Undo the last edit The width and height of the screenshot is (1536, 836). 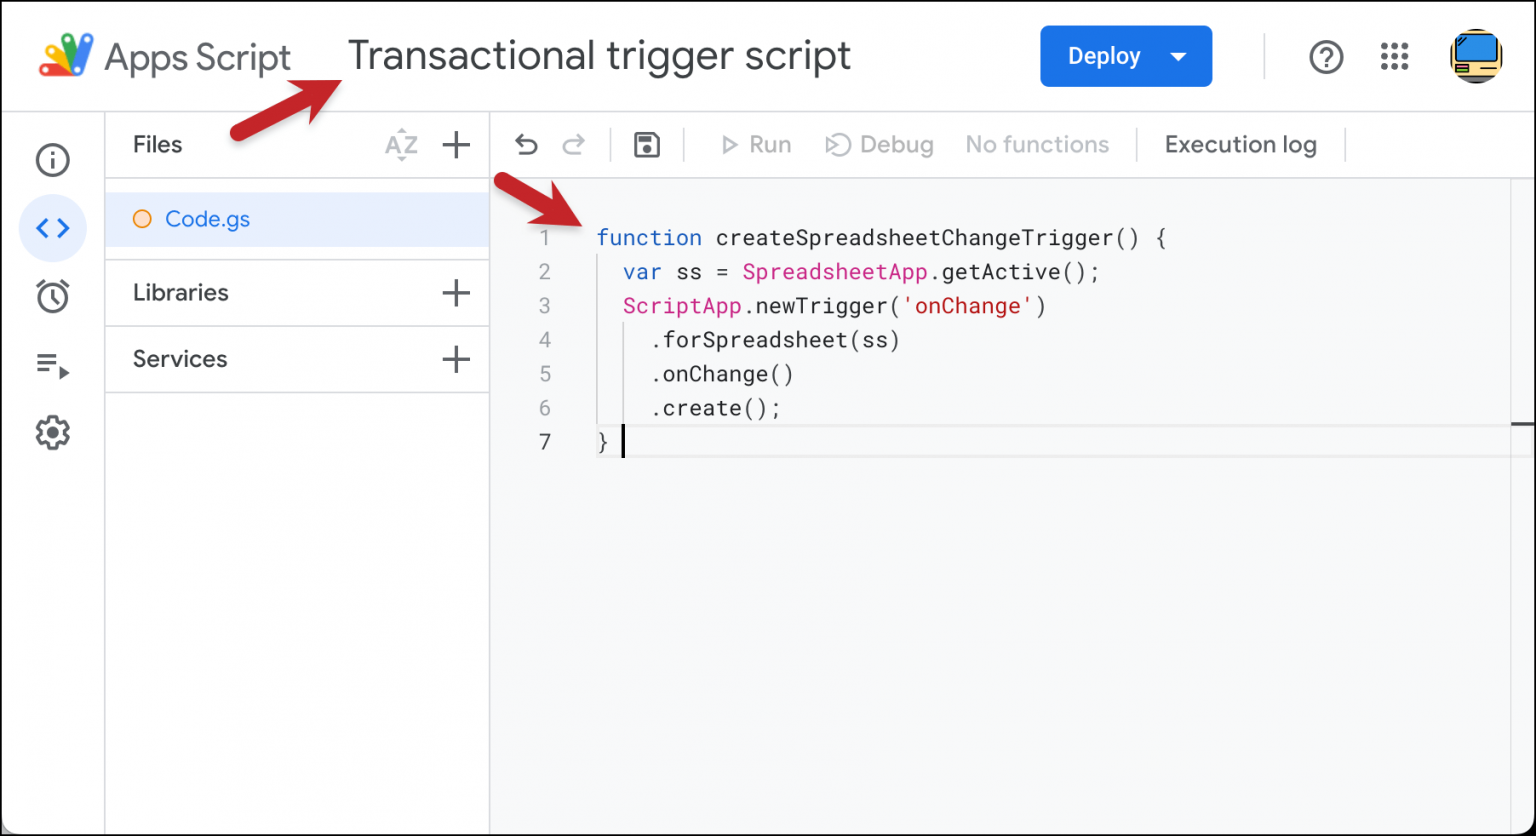(526, 144)
